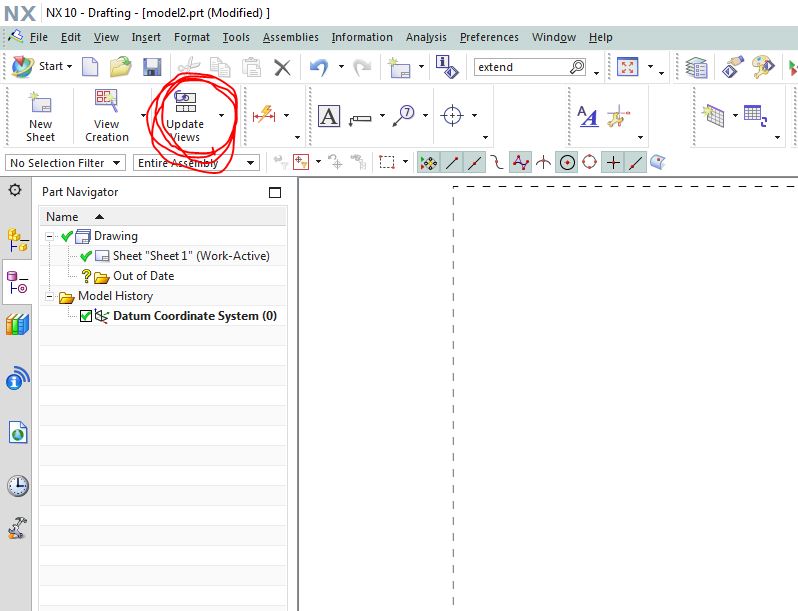This screenshot has width=798, height=611.
Task: Click the New file icon
Action: [90, 67]
